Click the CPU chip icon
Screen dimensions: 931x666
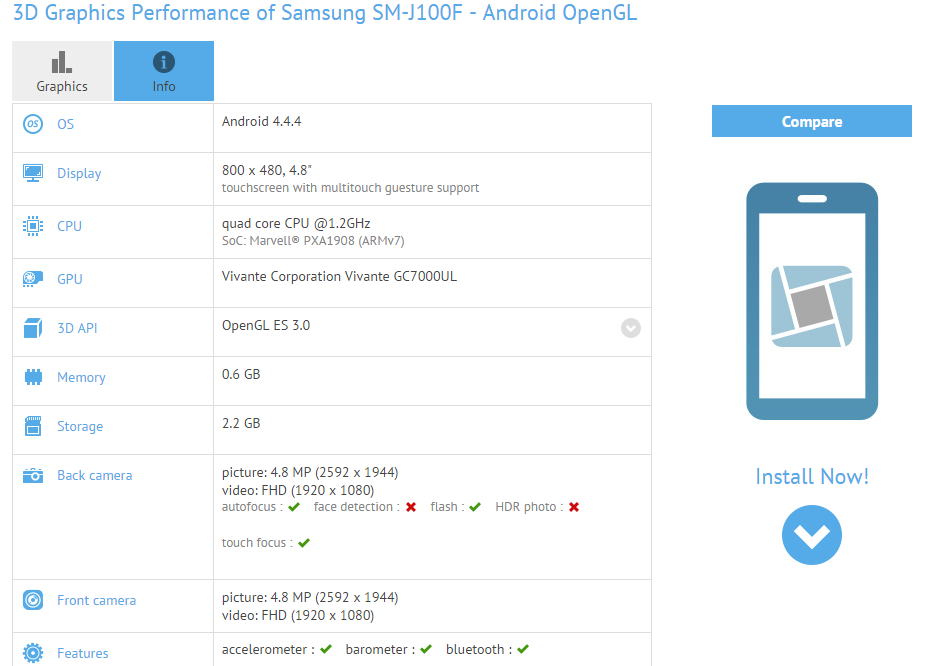(33, 226)
